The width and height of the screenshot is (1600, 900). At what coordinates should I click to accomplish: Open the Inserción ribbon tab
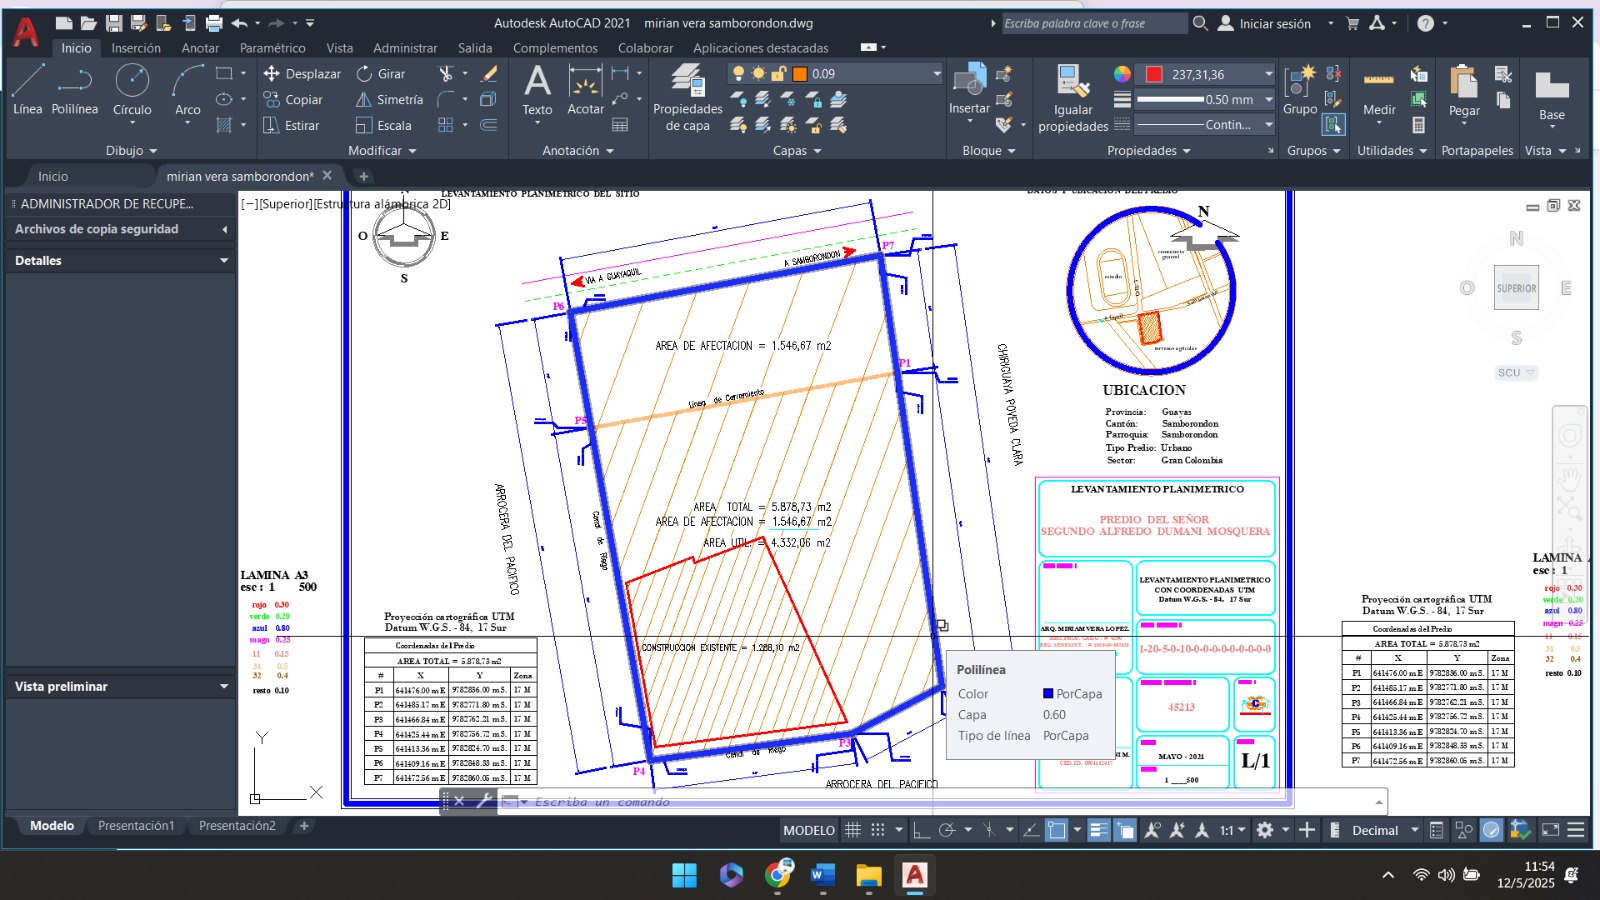(136, 48)
